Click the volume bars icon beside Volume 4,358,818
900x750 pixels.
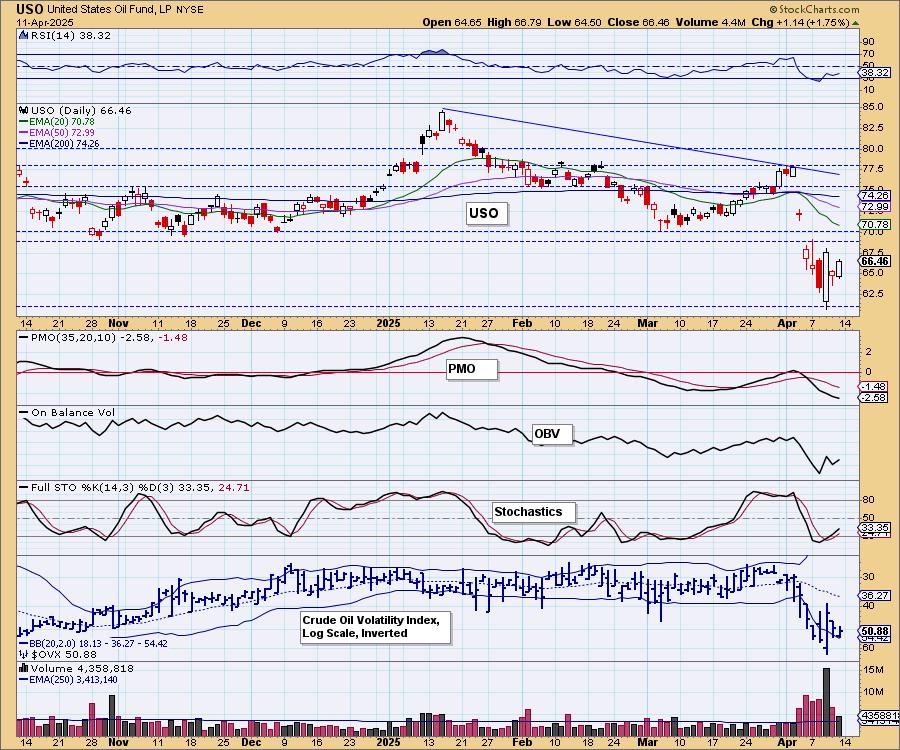click(24, 668)
